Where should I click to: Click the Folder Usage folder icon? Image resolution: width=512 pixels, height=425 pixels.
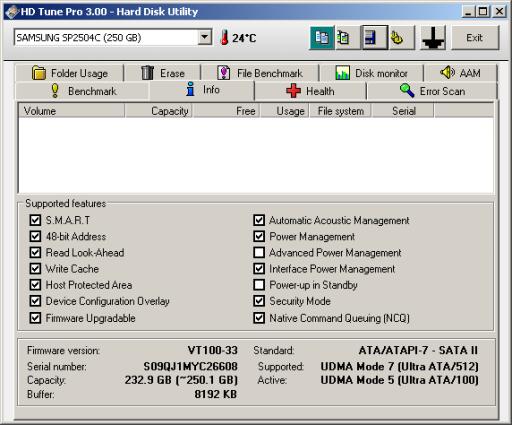tap(39, 73)
